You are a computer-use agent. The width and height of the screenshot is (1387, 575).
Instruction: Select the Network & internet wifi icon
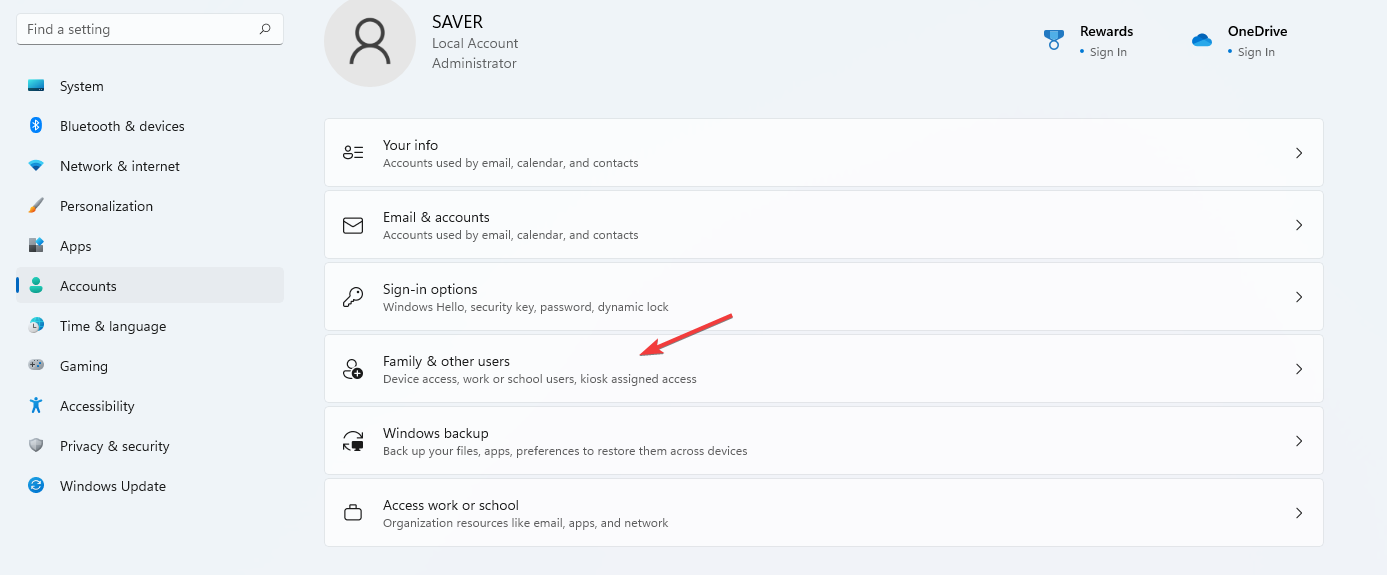pos(36,166)
